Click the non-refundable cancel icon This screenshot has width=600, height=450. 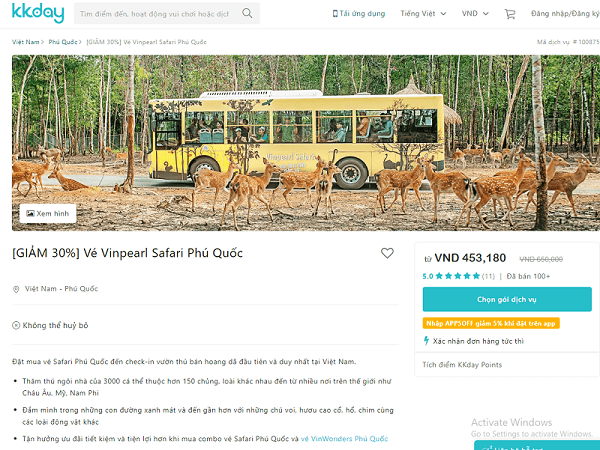(x=16, y=325)
